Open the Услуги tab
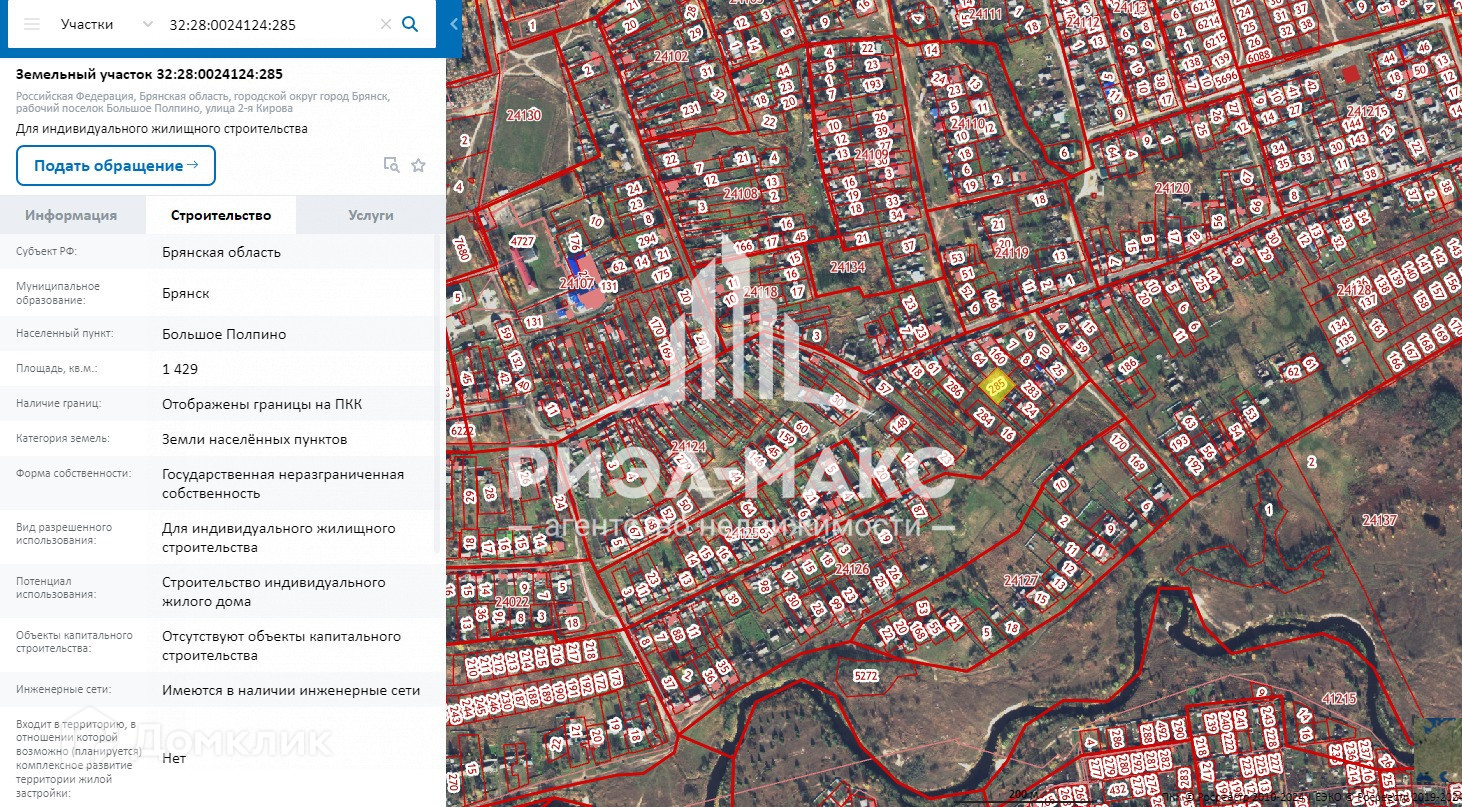 pos(370,215)
